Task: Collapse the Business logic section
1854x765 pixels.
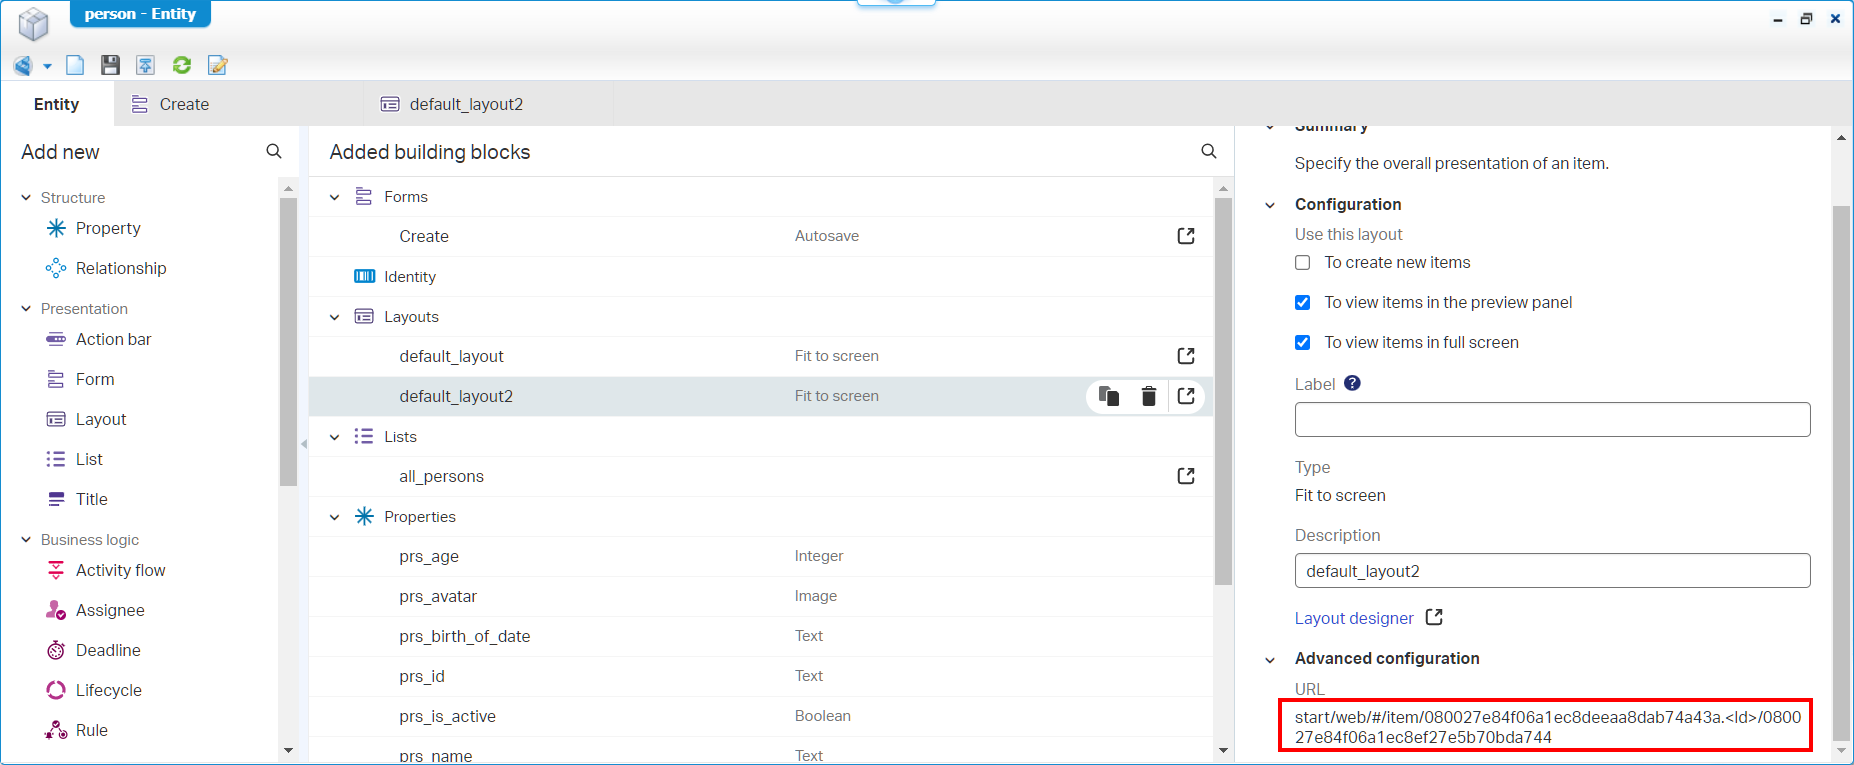Action: (x=27, y=540)
